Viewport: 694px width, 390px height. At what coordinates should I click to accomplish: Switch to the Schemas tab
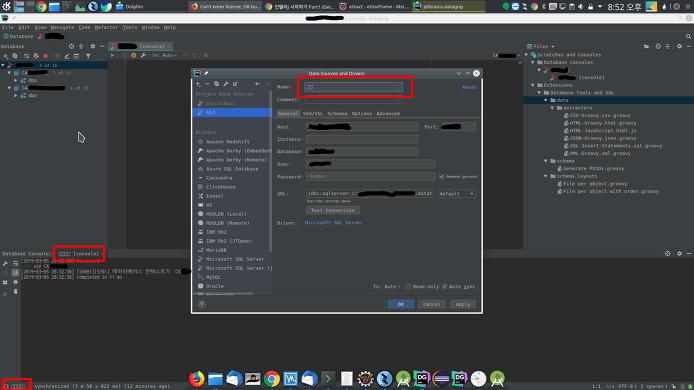(x=337, y=114)
